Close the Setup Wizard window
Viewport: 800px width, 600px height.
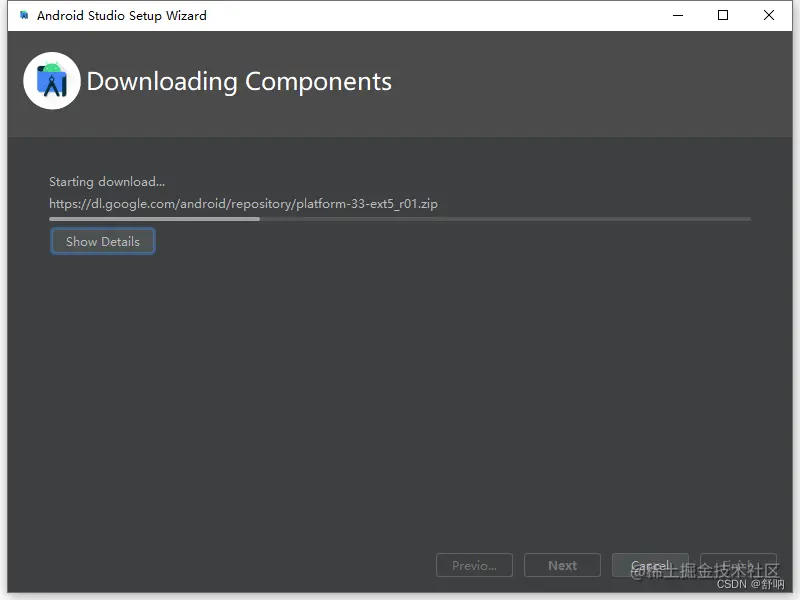[x=769, y=15]
